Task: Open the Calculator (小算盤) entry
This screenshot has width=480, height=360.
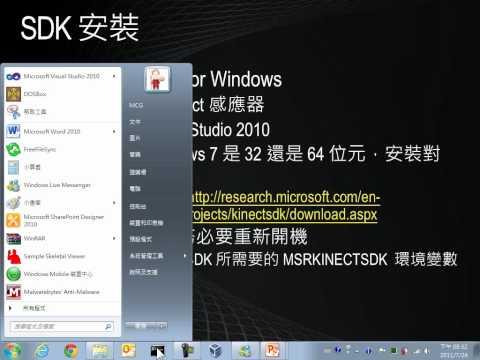Action: (x=62, y=167)
